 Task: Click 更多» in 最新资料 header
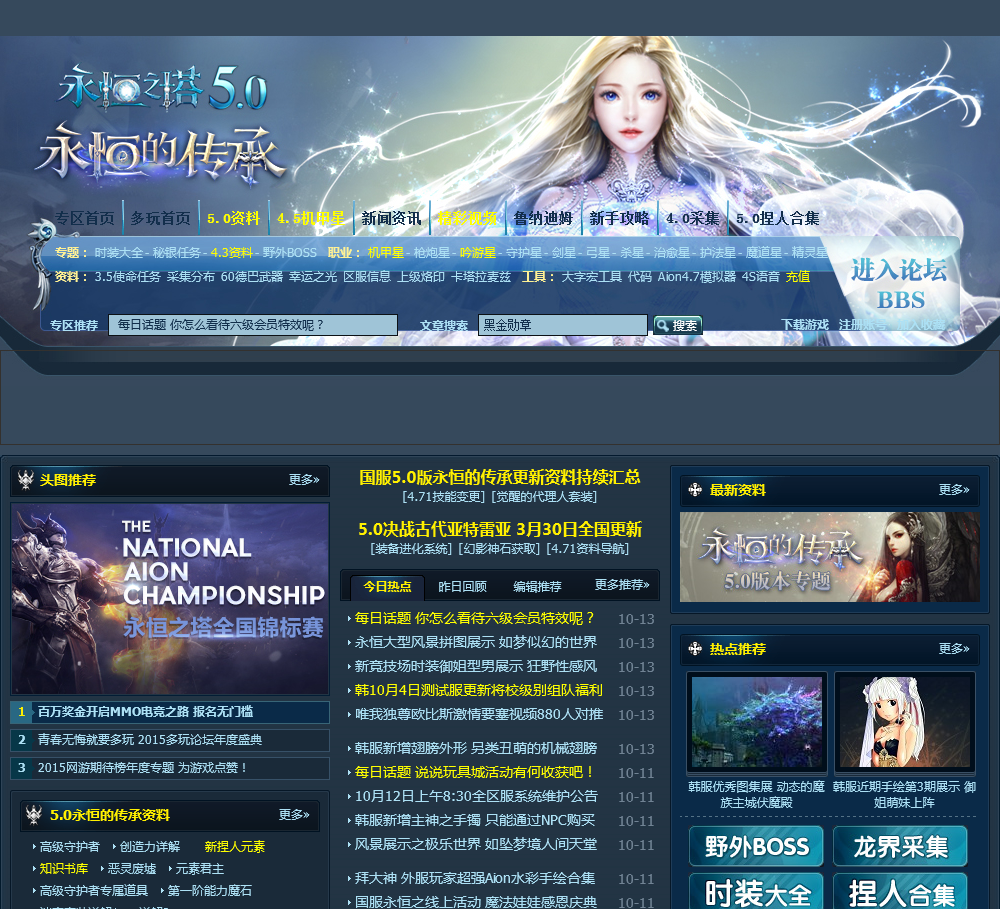(953, 489)
